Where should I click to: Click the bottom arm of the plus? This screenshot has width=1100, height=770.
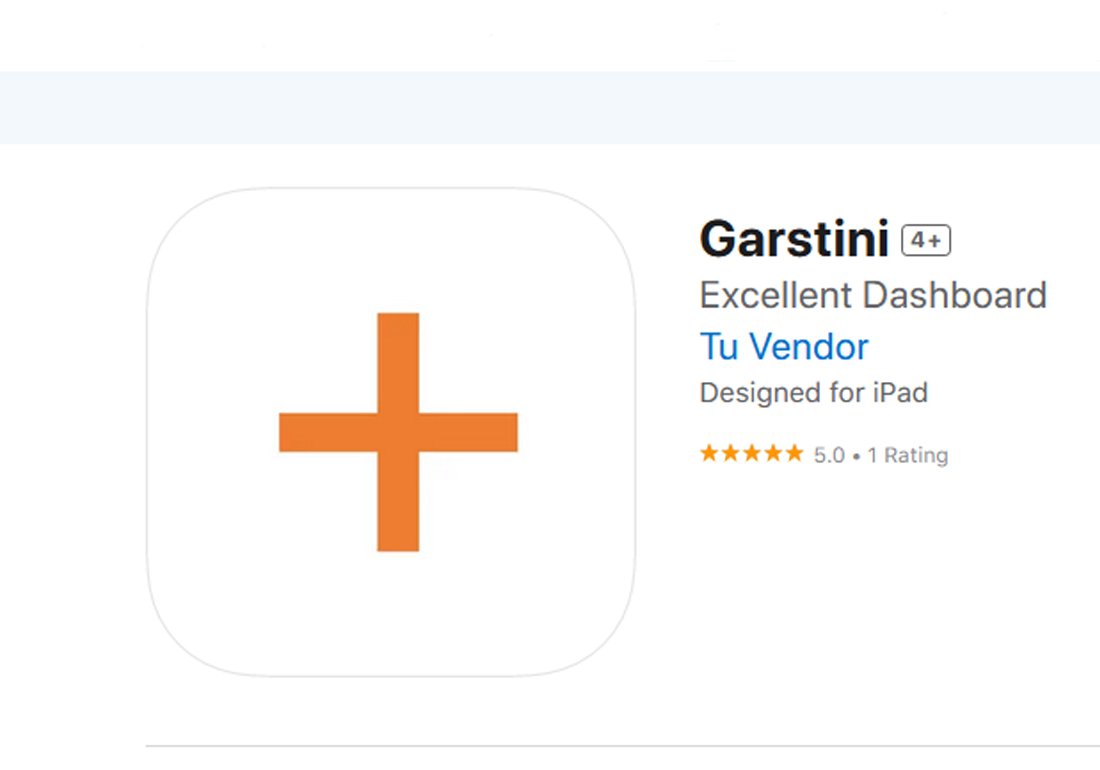(x=398, y=501)
